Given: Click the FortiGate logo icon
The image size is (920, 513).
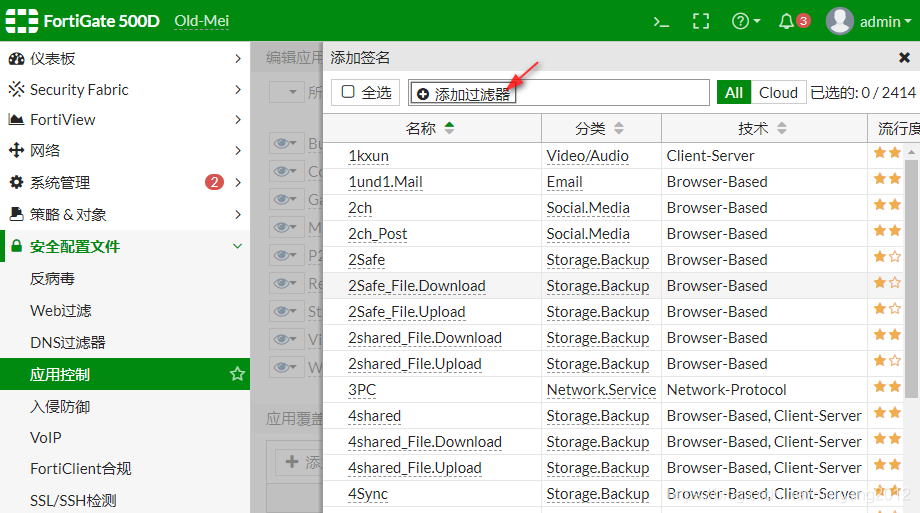Looking at the screenshot, I should 22,21.
